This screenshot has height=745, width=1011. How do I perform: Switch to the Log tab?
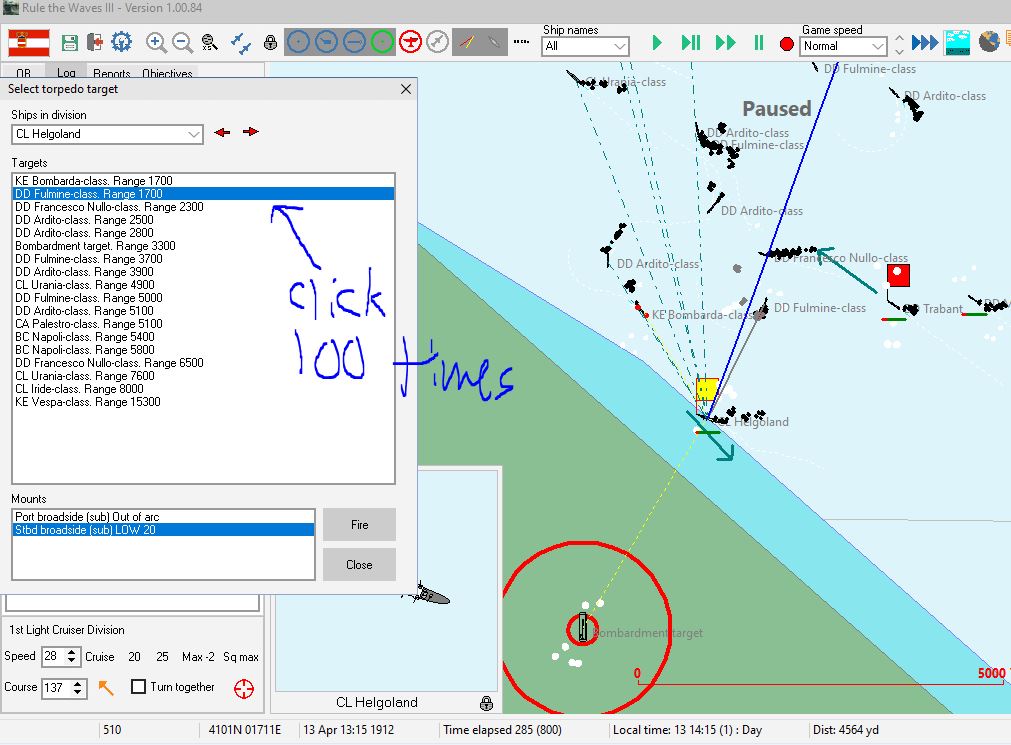[66, 73]
